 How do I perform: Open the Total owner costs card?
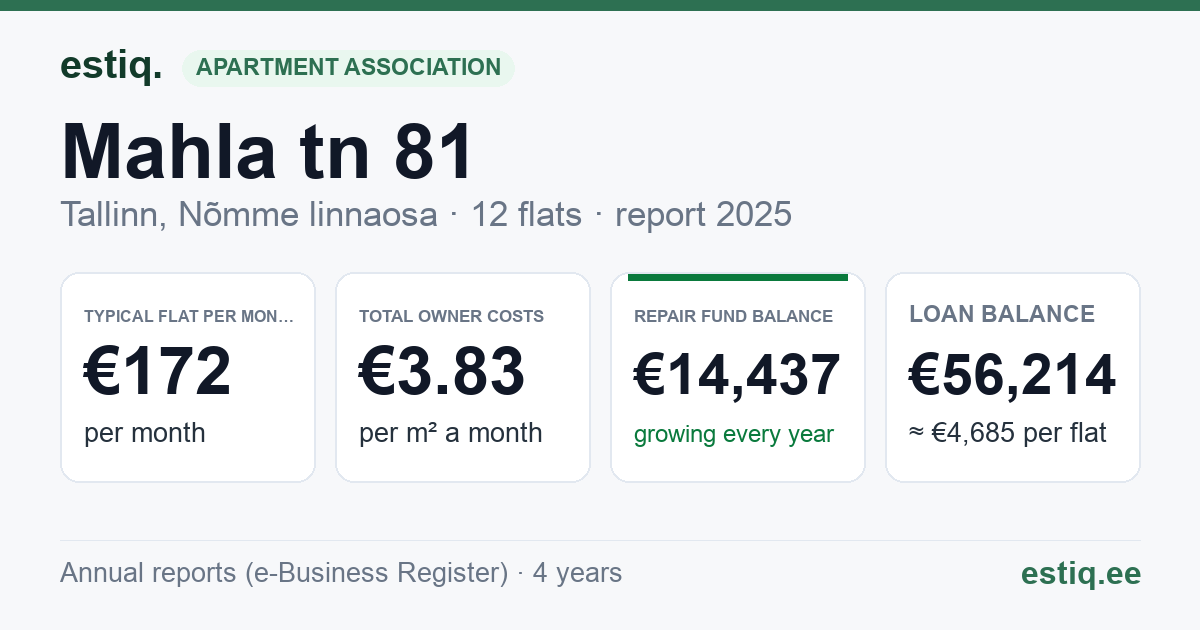[463, 377]
